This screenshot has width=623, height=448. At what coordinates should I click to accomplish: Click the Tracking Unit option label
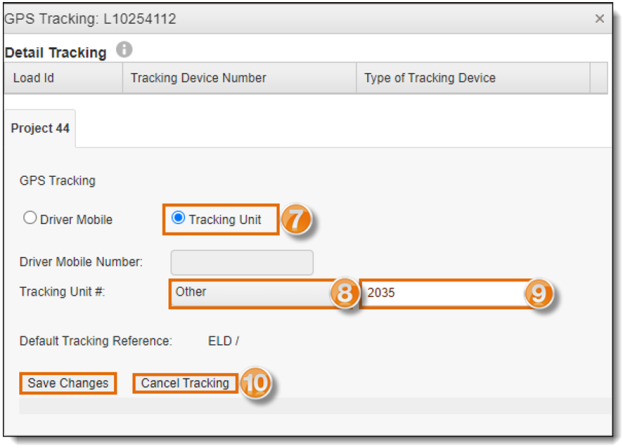click(225, 219)
